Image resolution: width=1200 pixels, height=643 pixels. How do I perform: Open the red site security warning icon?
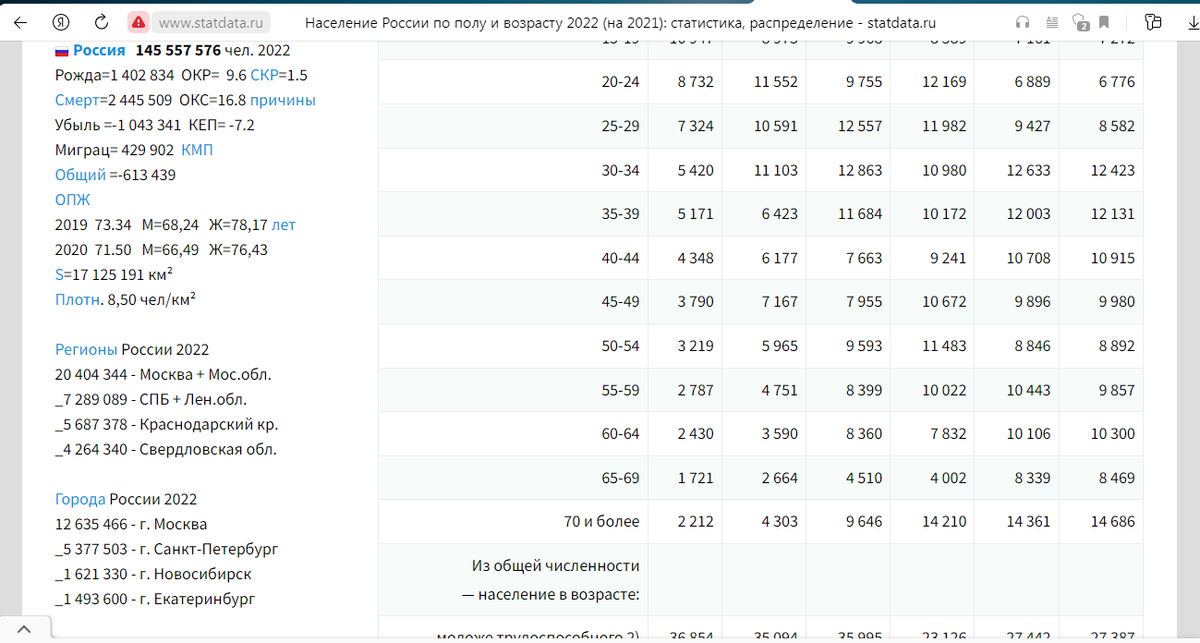(x=138, y=21)
